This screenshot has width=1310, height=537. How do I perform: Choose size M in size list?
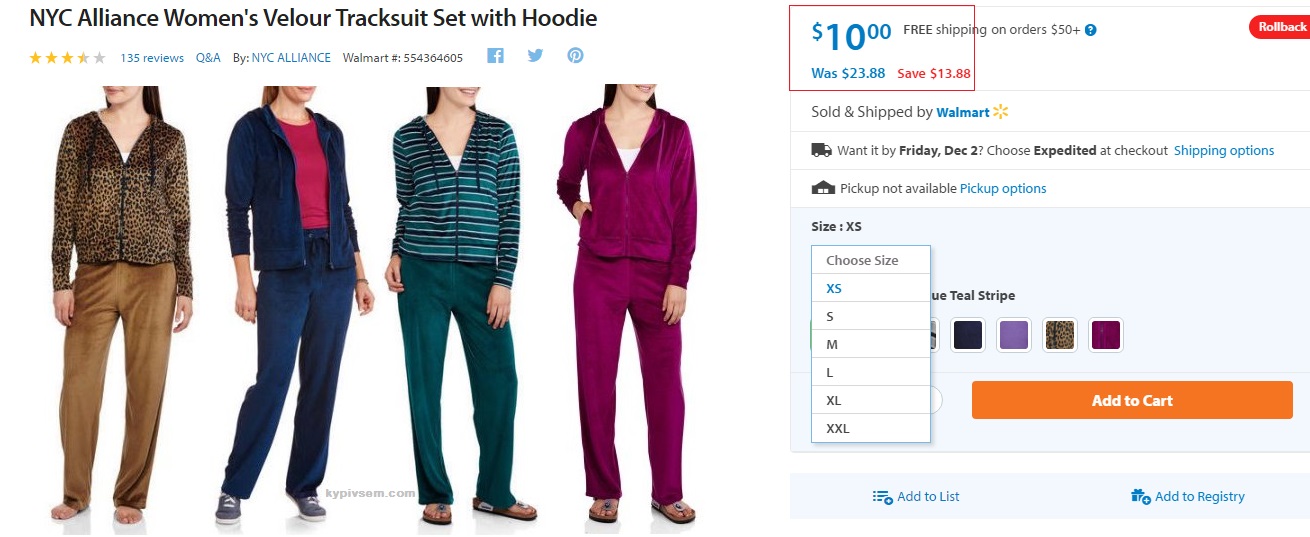click(x=832, y=344)
